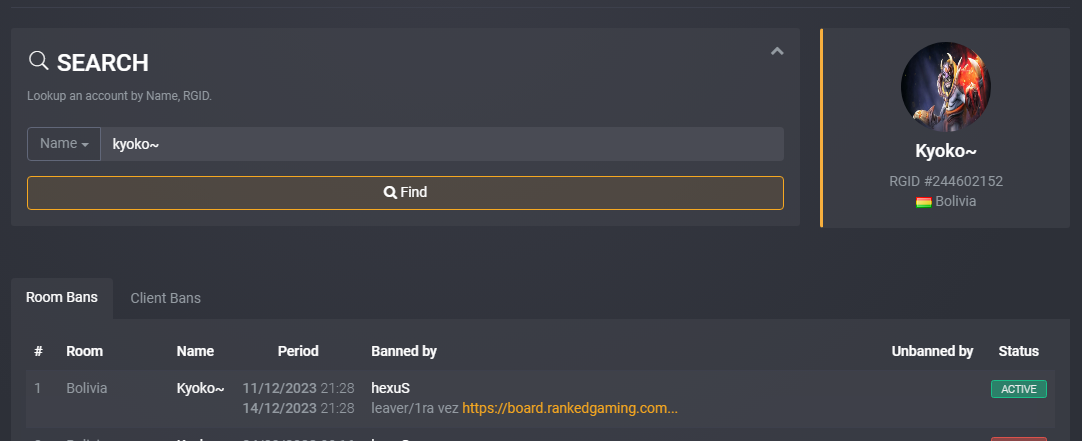Click the Period column header
The width and height of the screenshot is (1082, 441).
click(x=298, y=351)
